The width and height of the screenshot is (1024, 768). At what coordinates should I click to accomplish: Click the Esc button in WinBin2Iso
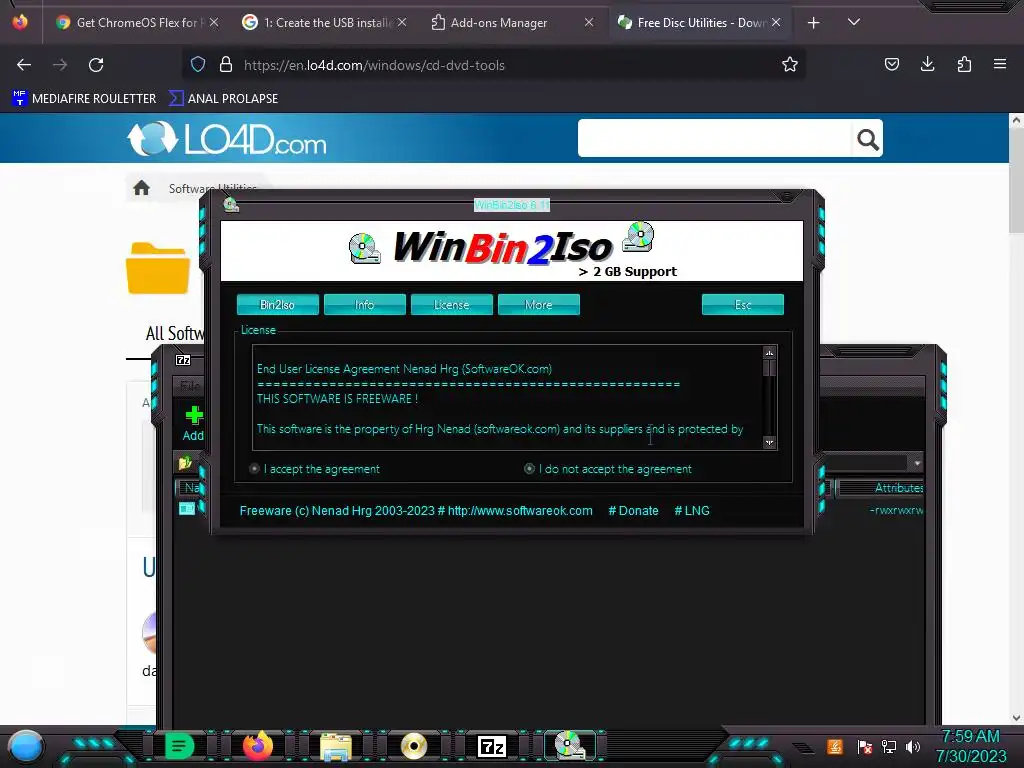(743, 304)
